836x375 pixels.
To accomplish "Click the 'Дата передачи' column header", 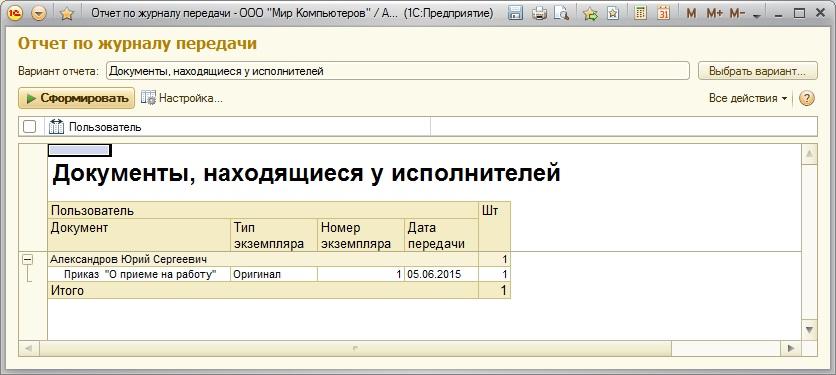I will click(441, 235).
